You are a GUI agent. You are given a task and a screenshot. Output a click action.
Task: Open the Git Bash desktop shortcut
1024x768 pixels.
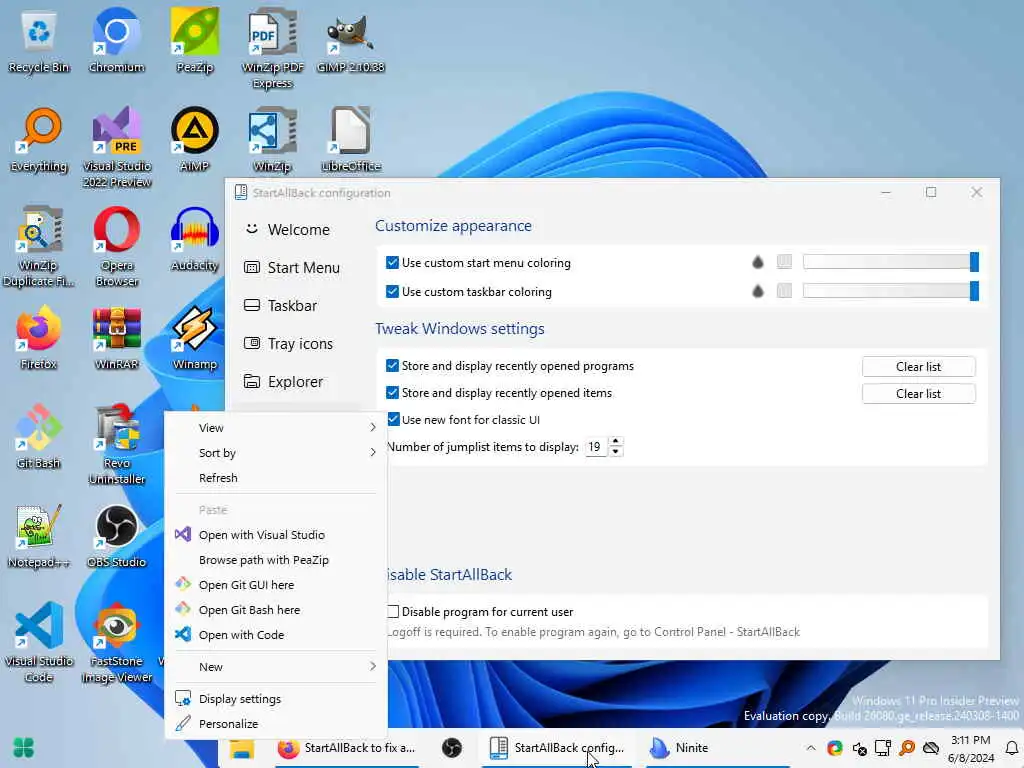click(x=39, y=437)
